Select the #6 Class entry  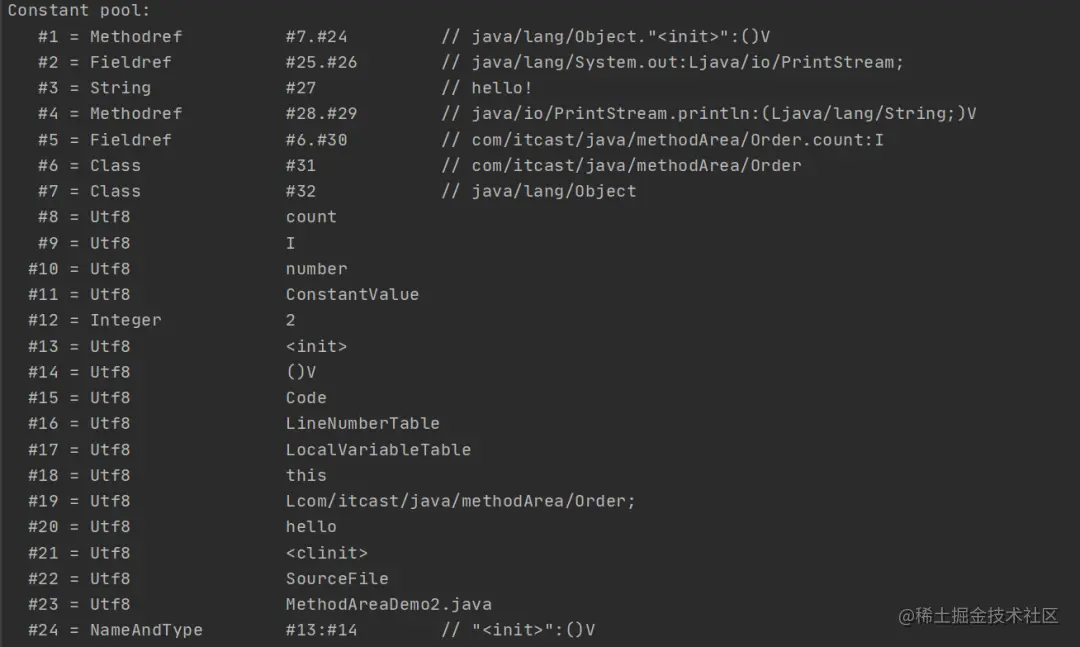pyautogui.click(x=419, y=165)
